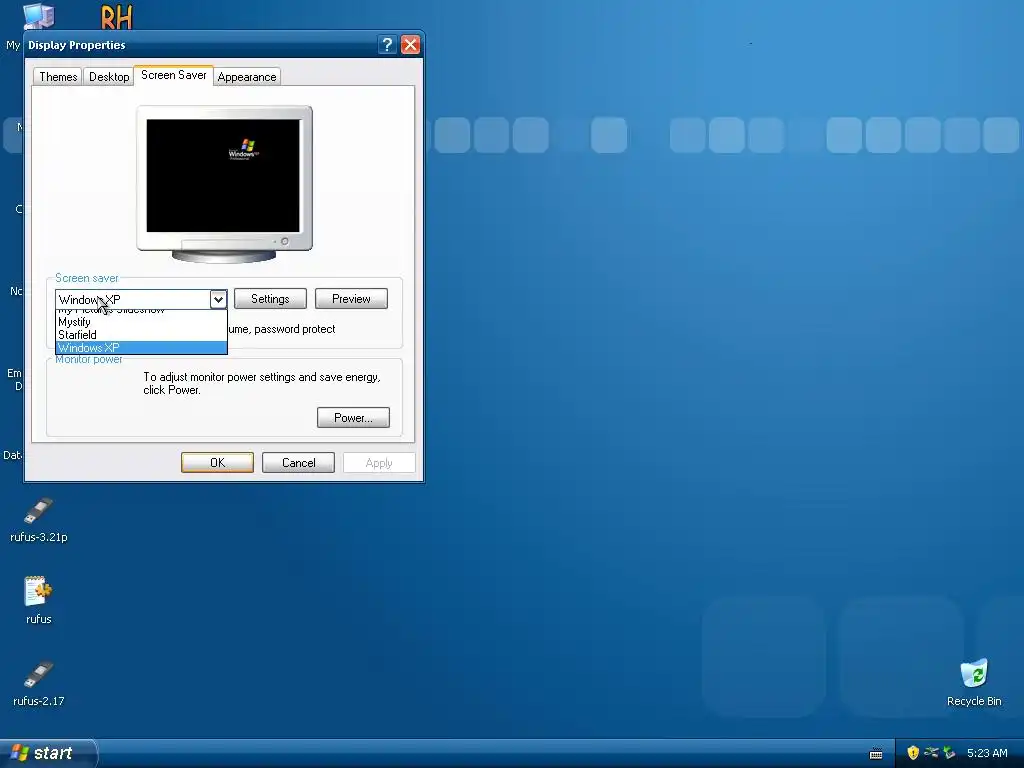The width and height of the screenshot is (1024, 768).
Task: Click the taskbar clock showing 5:23 AM
Action: click(987, 753)
